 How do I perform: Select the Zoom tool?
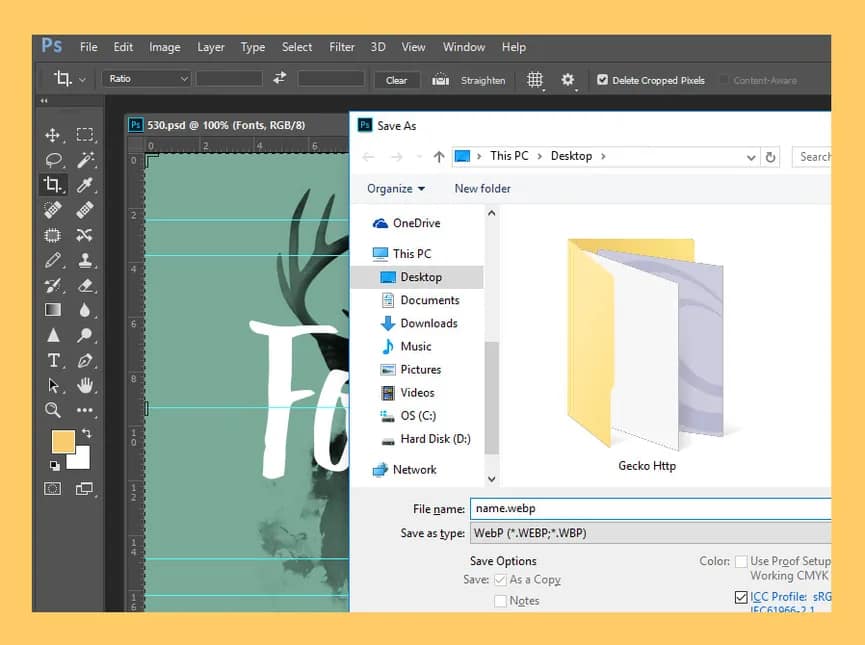pyautogui.click(x=54, y=410)
